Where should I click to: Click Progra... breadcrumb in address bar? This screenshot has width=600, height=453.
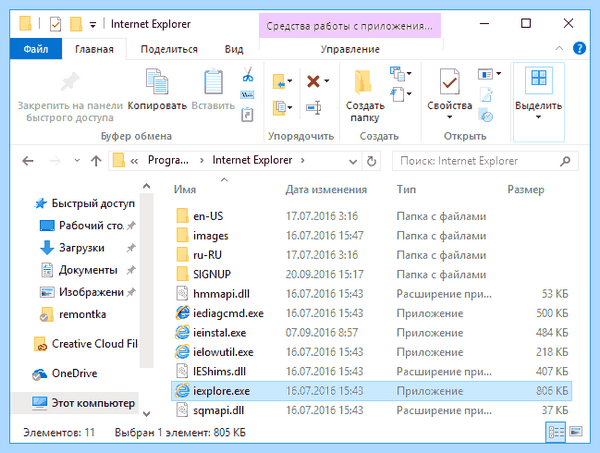coord(168,160)
